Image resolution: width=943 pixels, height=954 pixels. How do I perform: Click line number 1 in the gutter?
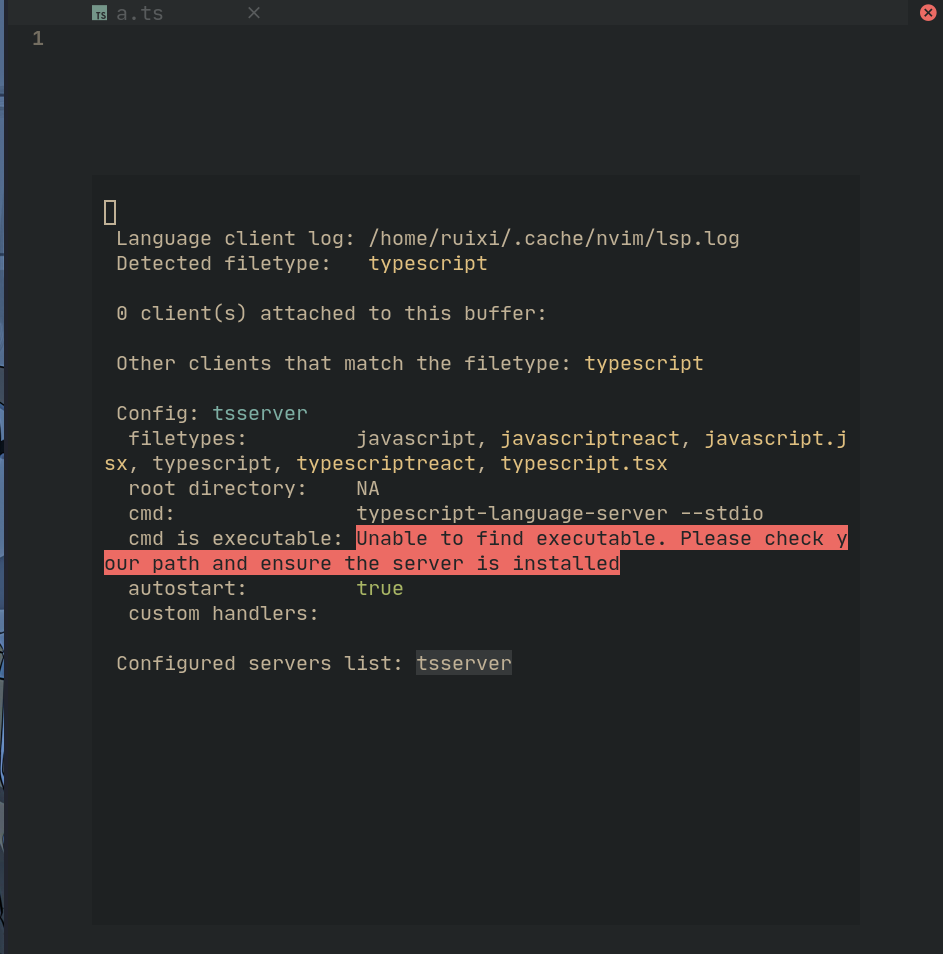point(38,38)
